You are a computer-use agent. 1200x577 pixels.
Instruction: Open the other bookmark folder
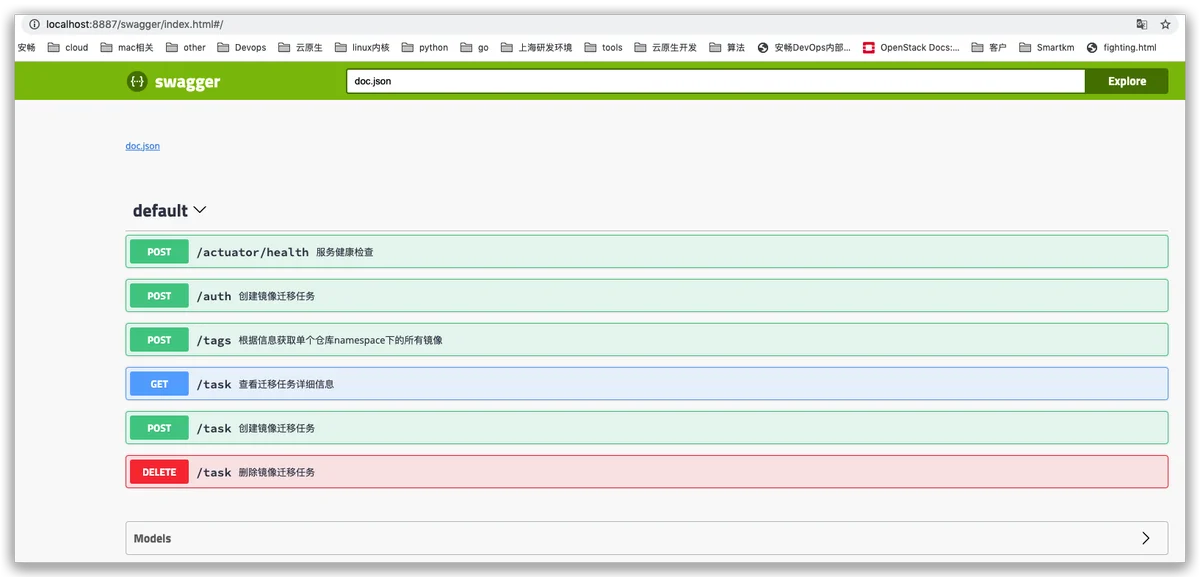(186, 47)
